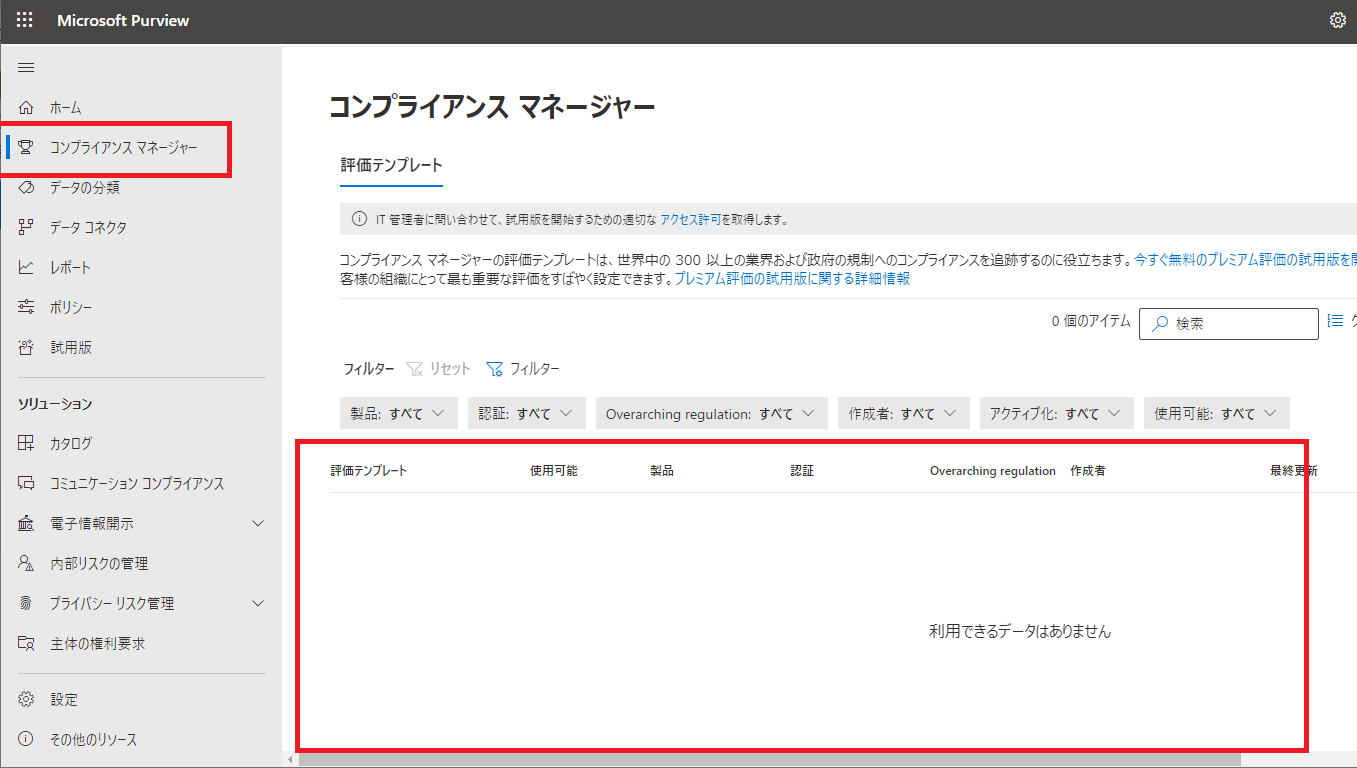Viewport: 1357px width, 768px height.
Task: Click 利用できるデータはありません message
Action: 1020,631
